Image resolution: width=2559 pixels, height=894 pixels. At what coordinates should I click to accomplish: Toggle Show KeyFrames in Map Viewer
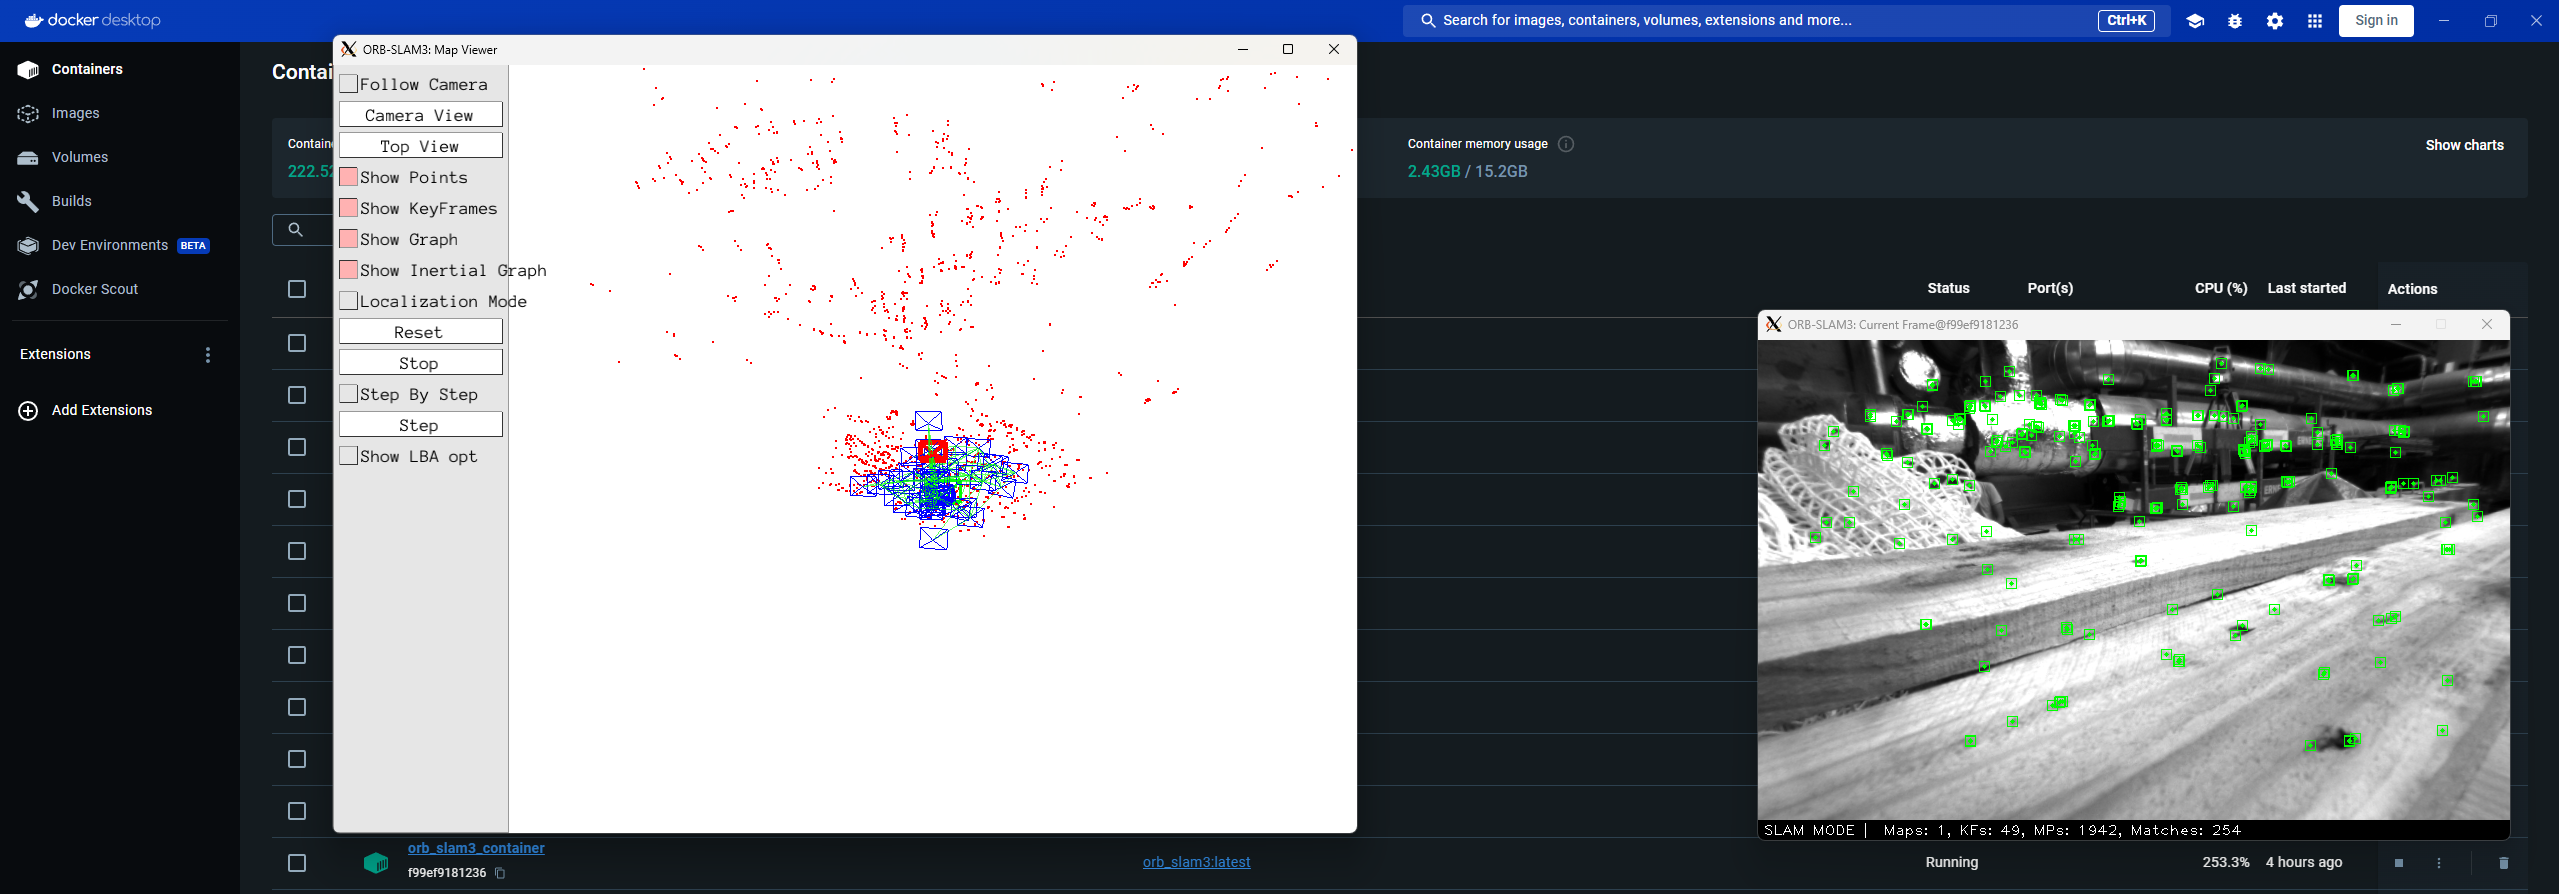tap(348, 208)
